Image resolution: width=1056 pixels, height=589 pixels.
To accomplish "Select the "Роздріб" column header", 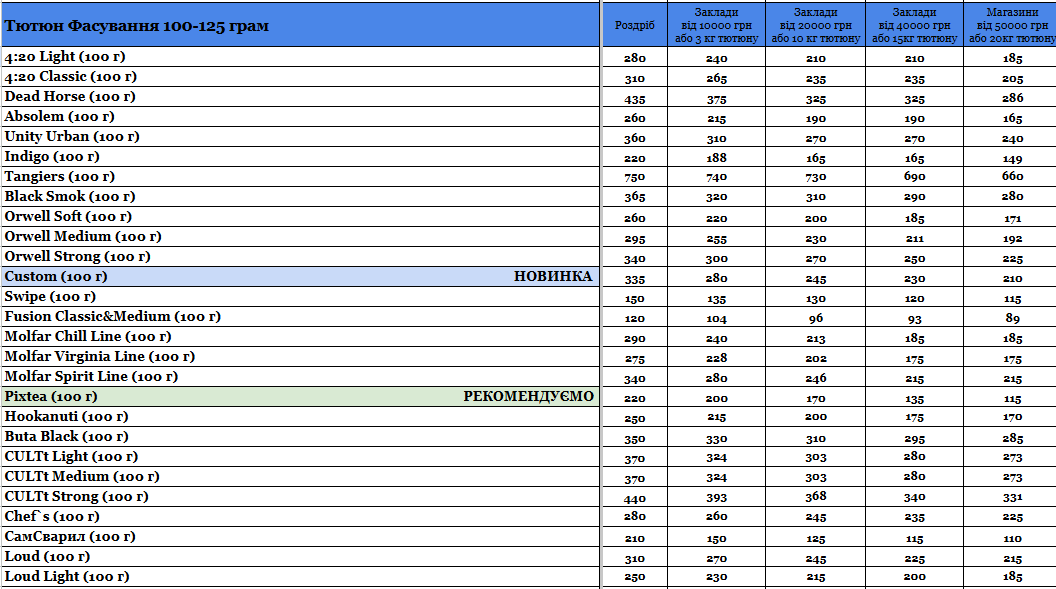I will coord(635,26).
